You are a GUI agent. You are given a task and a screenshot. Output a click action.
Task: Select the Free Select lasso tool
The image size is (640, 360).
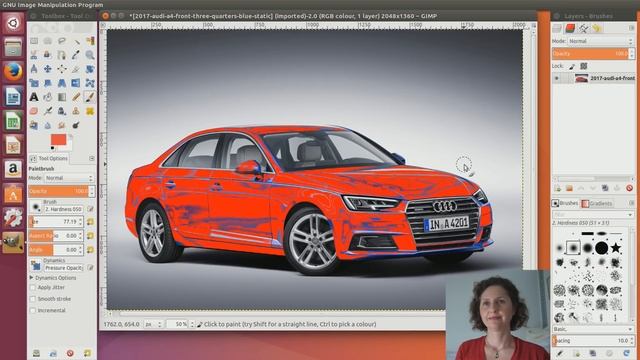(62, 41)
